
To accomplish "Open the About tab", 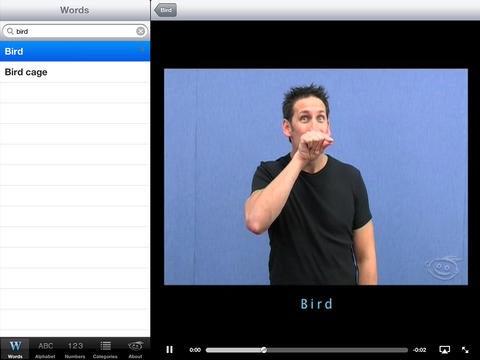I will pyautogui.click(x=135, y=349).
